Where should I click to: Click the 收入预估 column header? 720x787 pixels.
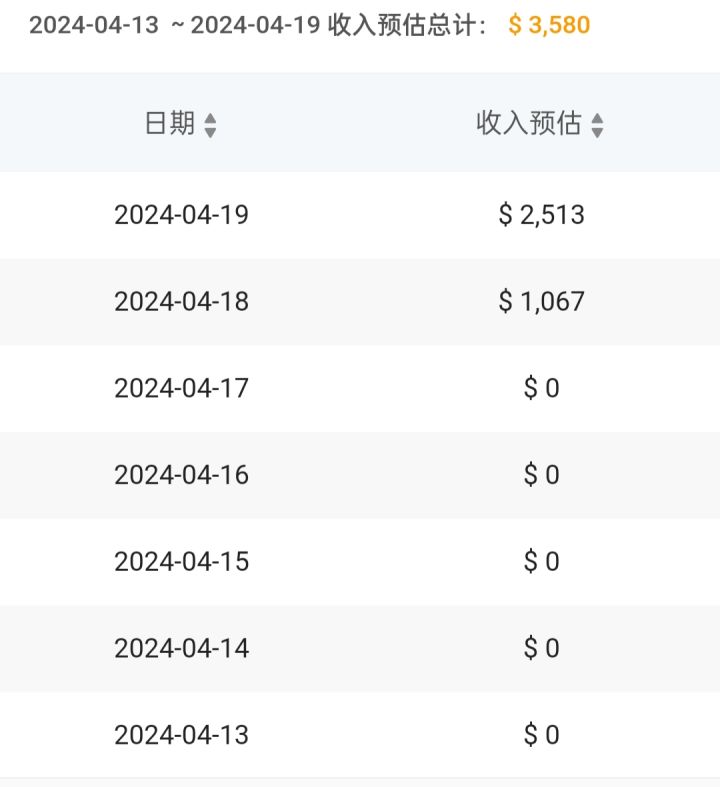(x=529, y=123)
